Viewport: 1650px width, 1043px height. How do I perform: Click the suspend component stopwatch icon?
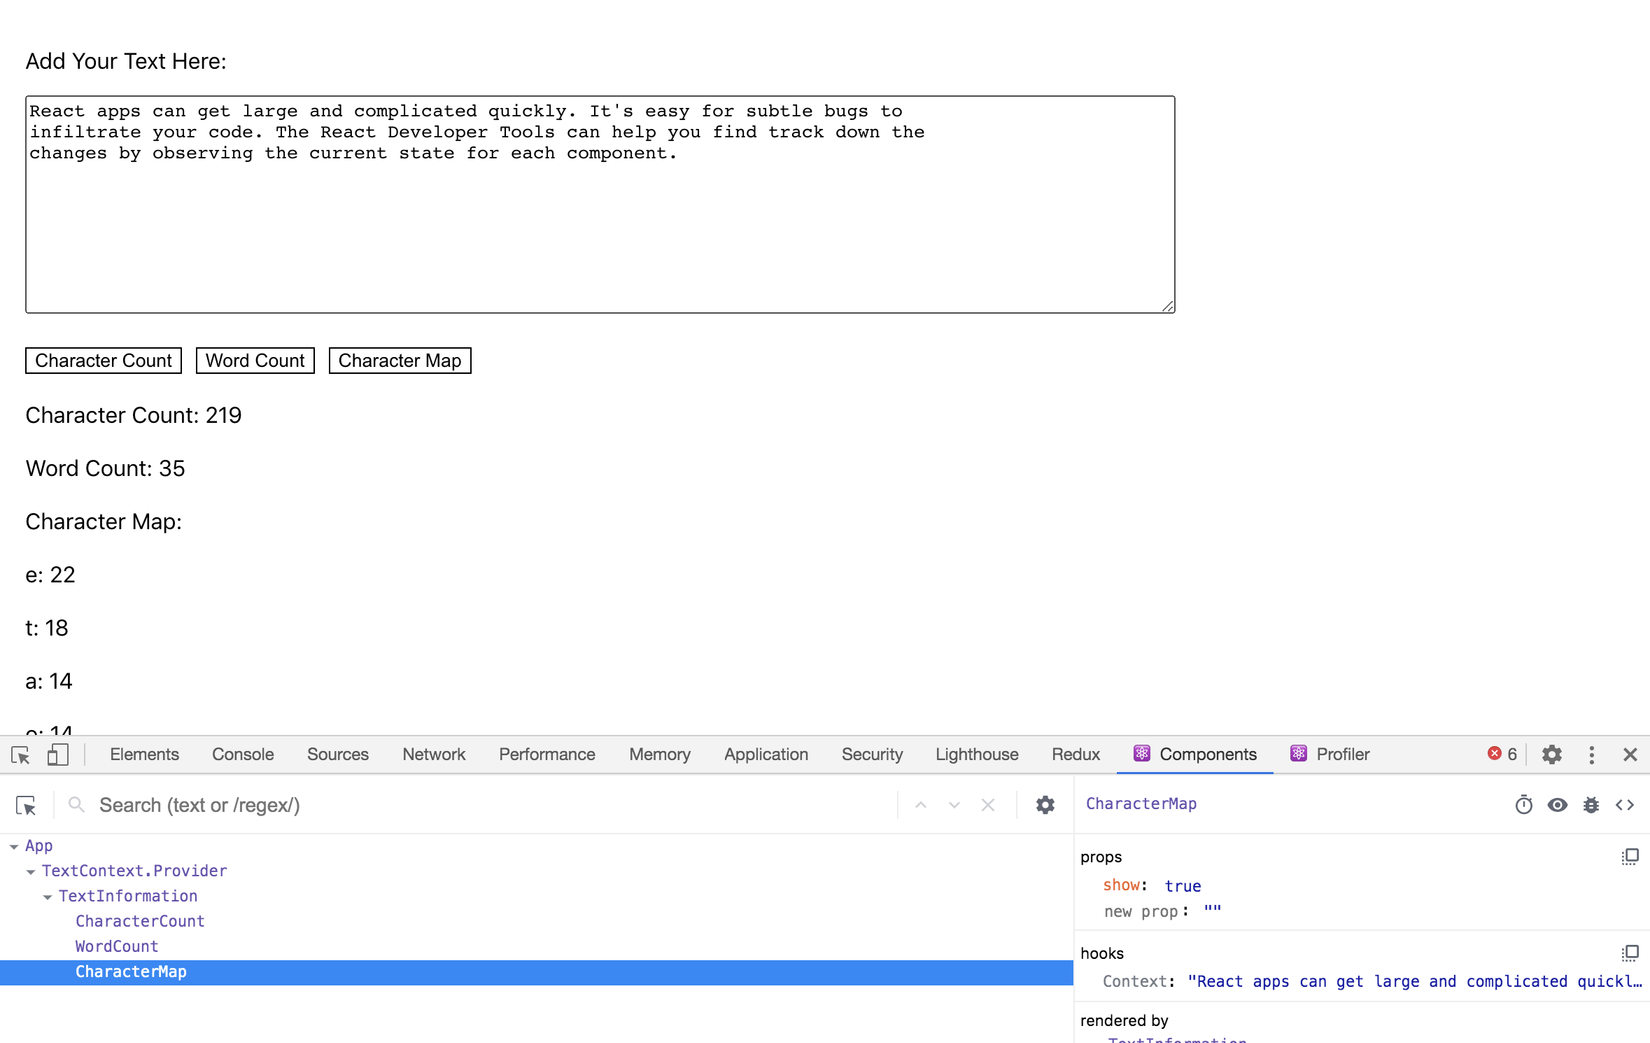(1523, 805)
